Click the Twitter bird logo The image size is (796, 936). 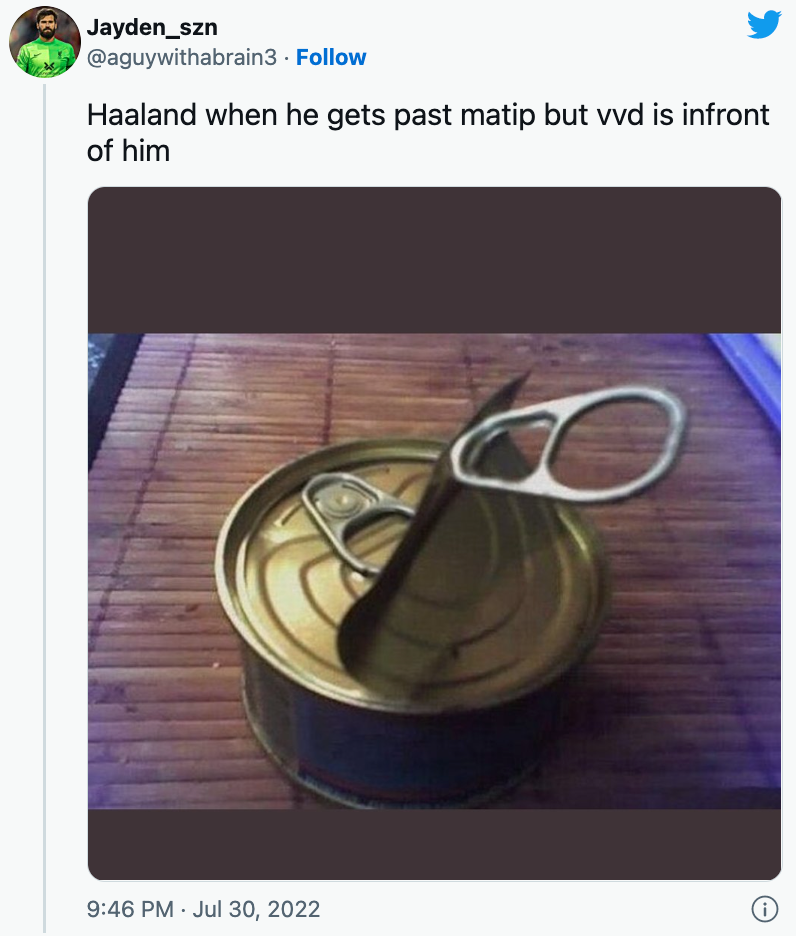pos(764,24)
